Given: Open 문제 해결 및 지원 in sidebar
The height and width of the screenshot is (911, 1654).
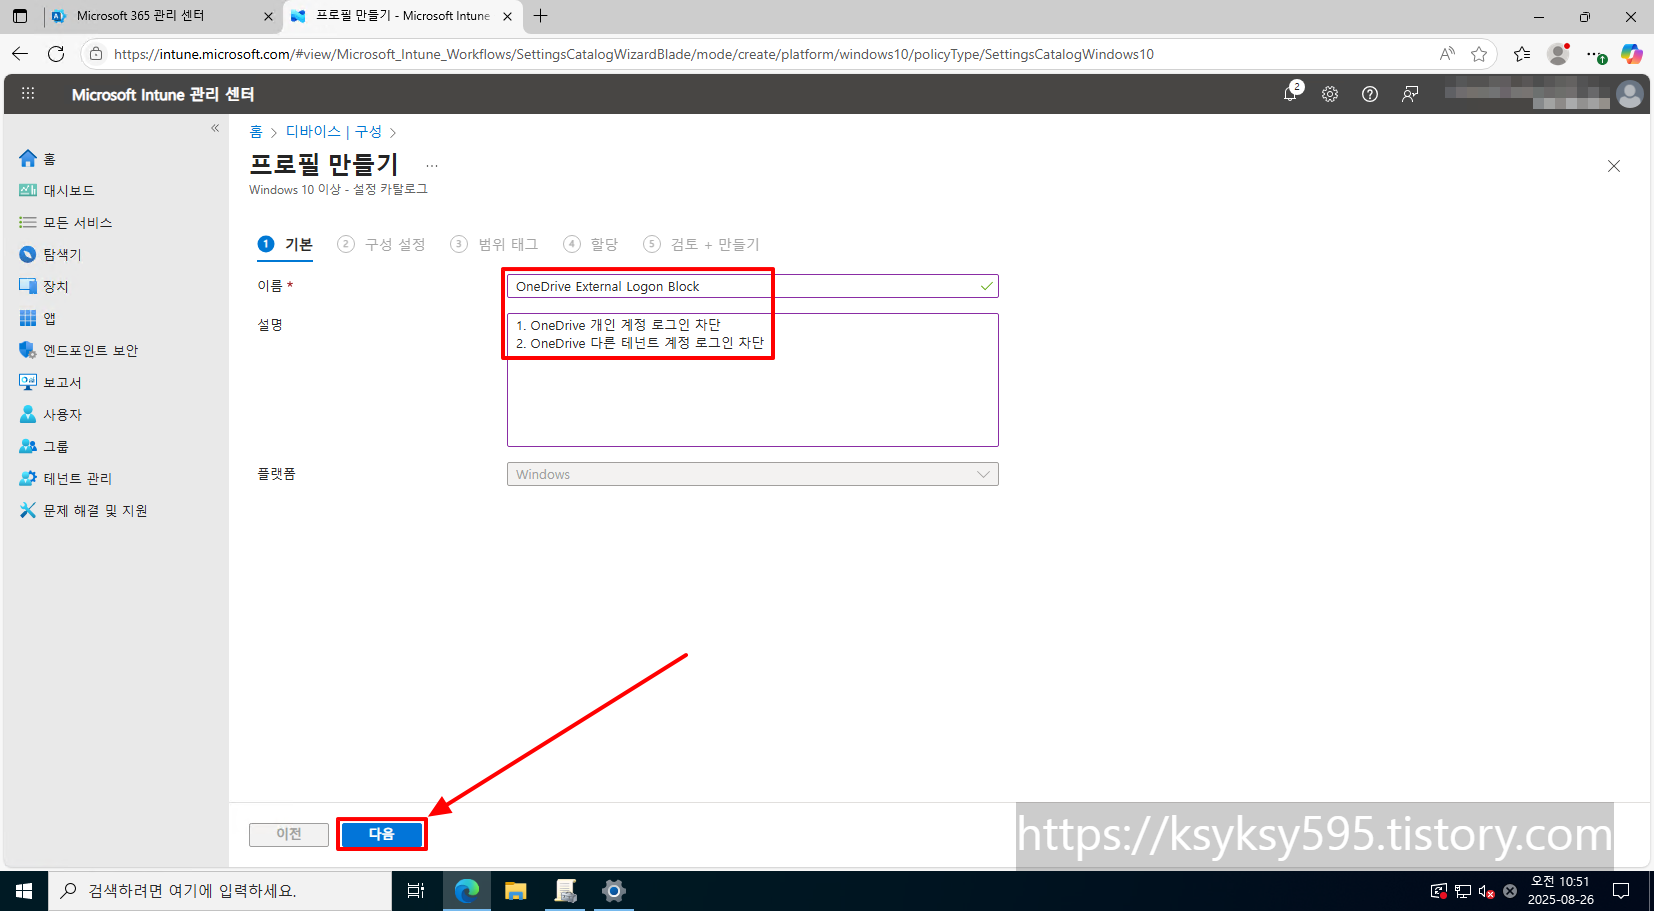Looking at the screenshot, I should click(84, 510).
